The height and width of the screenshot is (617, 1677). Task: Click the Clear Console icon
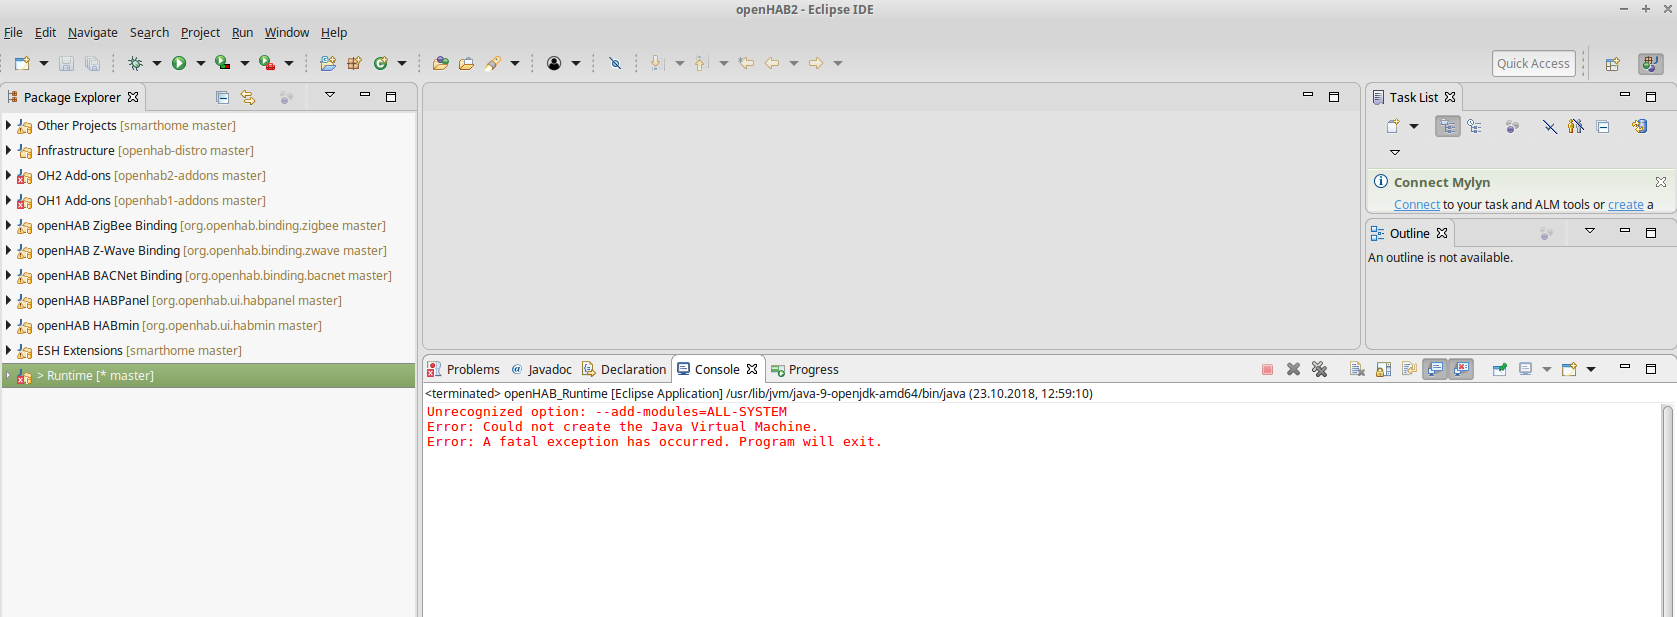coord(1357,369)
